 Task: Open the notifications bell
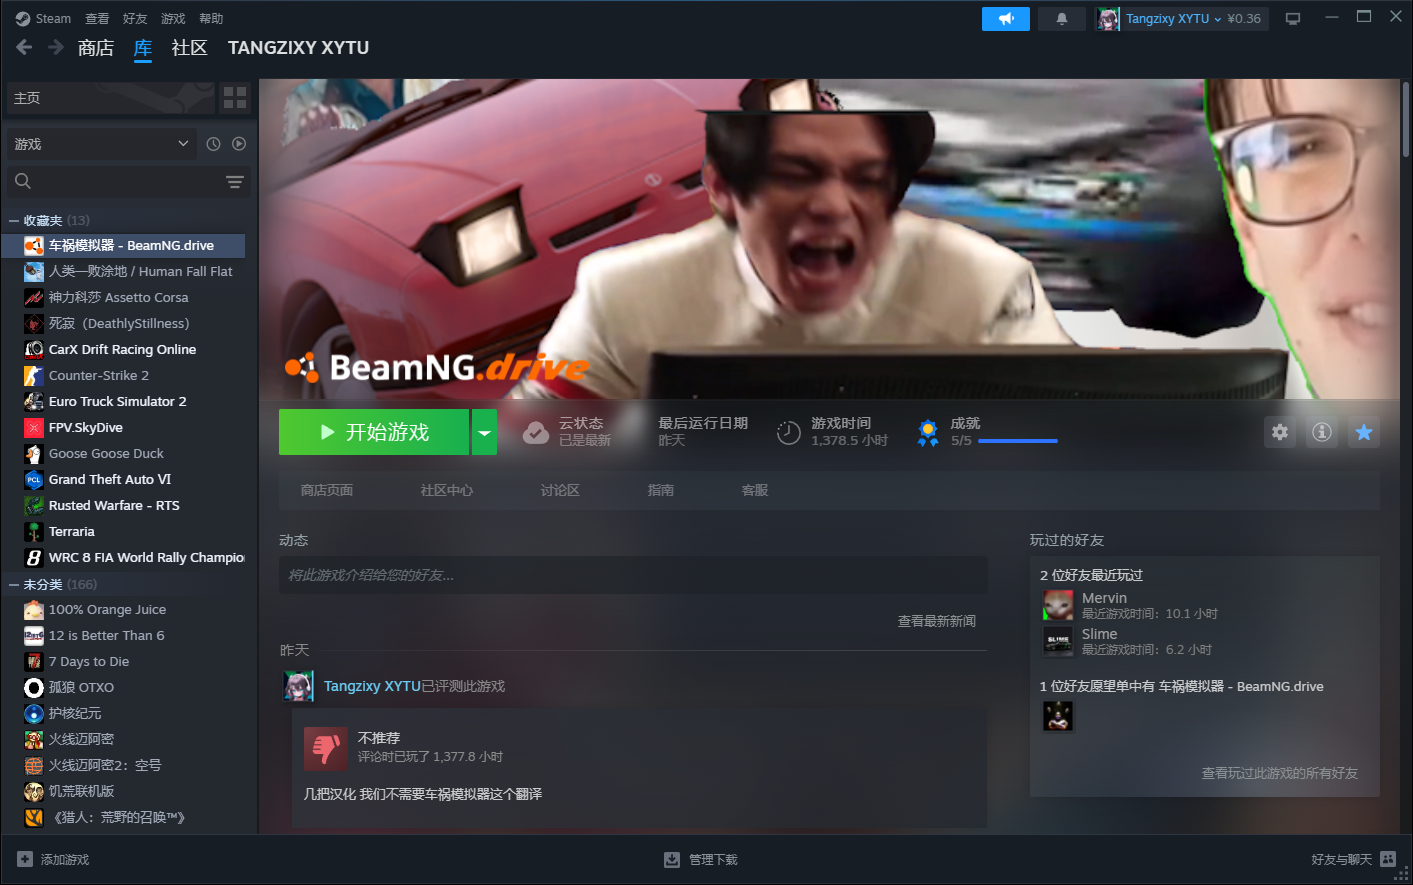tap(1062, 19)
